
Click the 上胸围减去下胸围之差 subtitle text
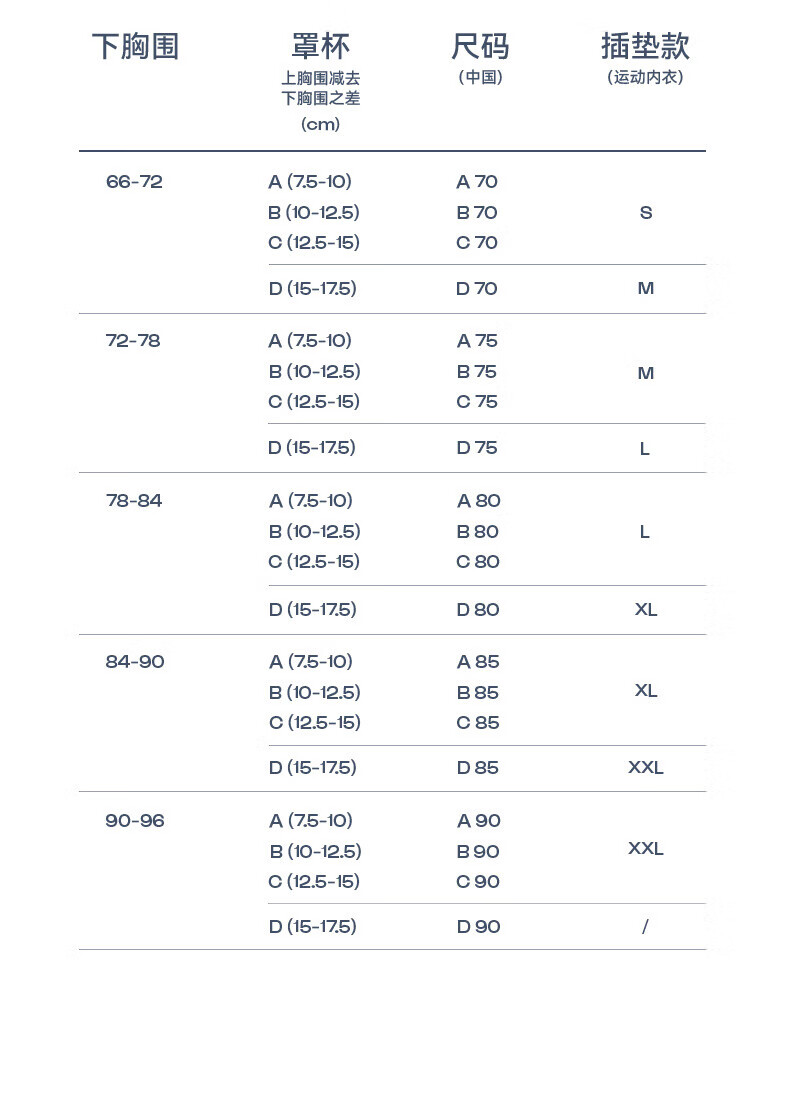[x=320, y=88]
